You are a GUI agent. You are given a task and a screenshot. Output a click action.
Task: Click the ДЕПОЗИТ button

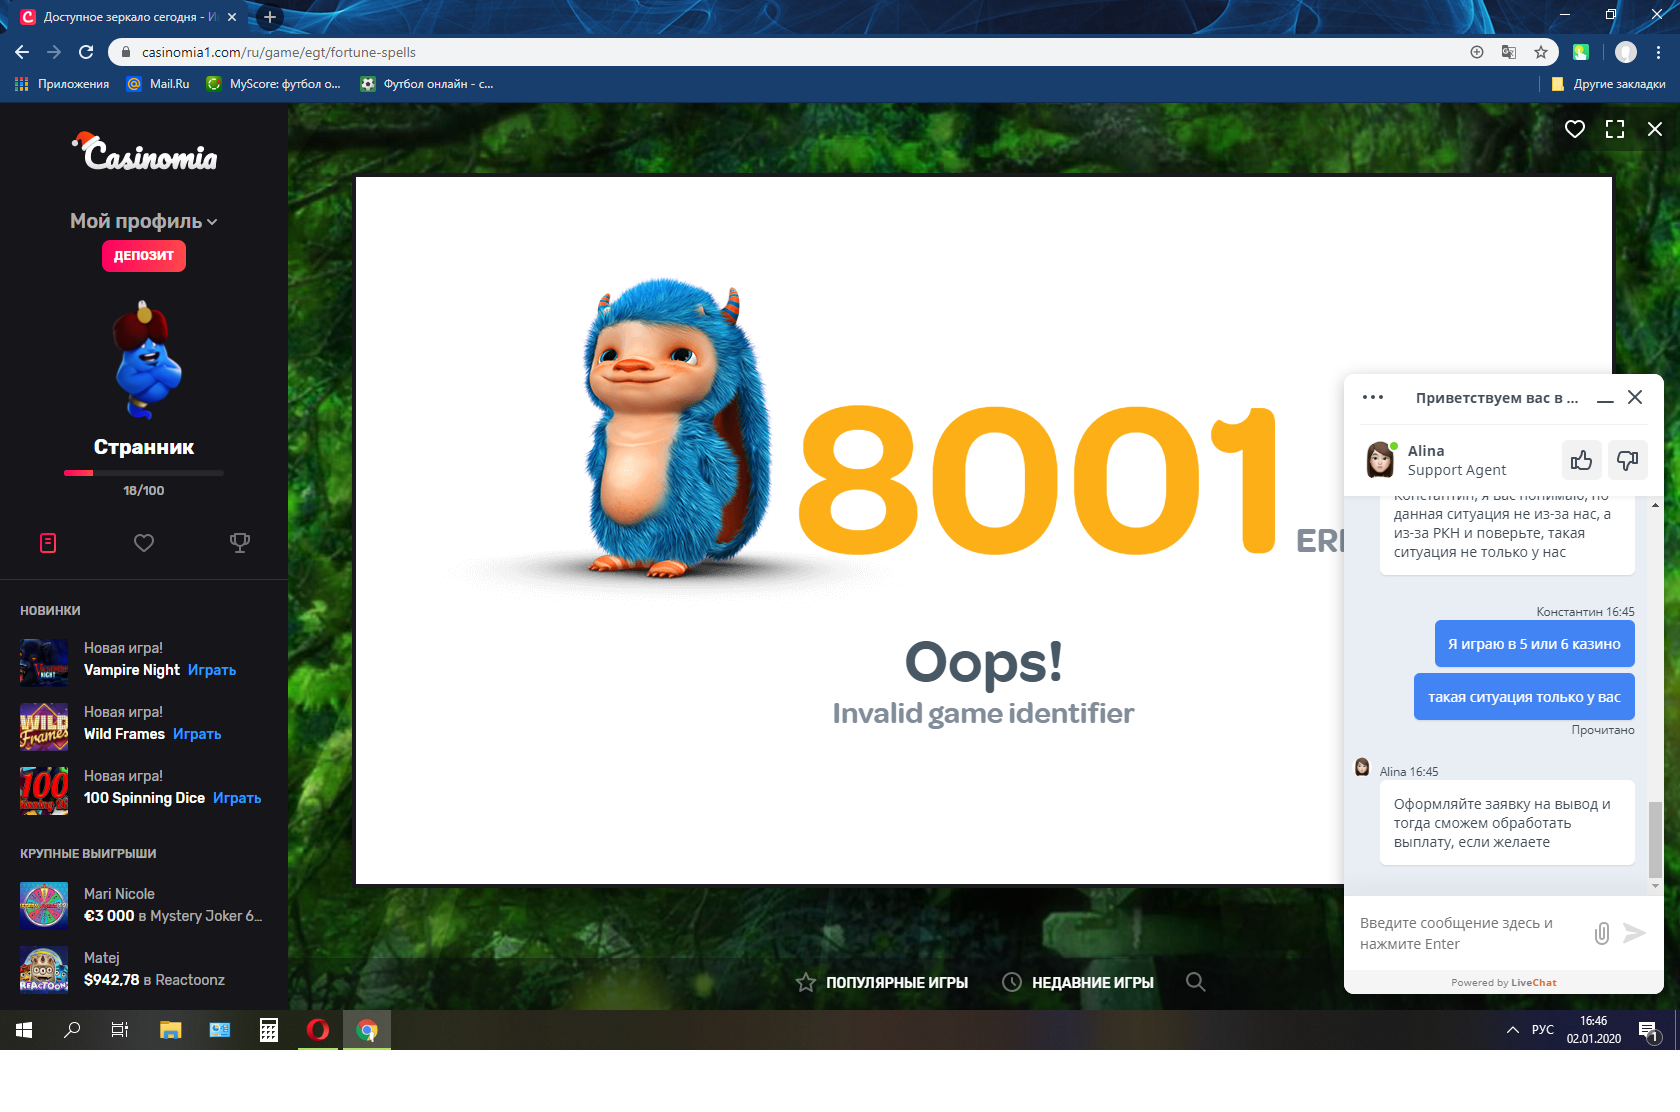(x=144, y=256)
